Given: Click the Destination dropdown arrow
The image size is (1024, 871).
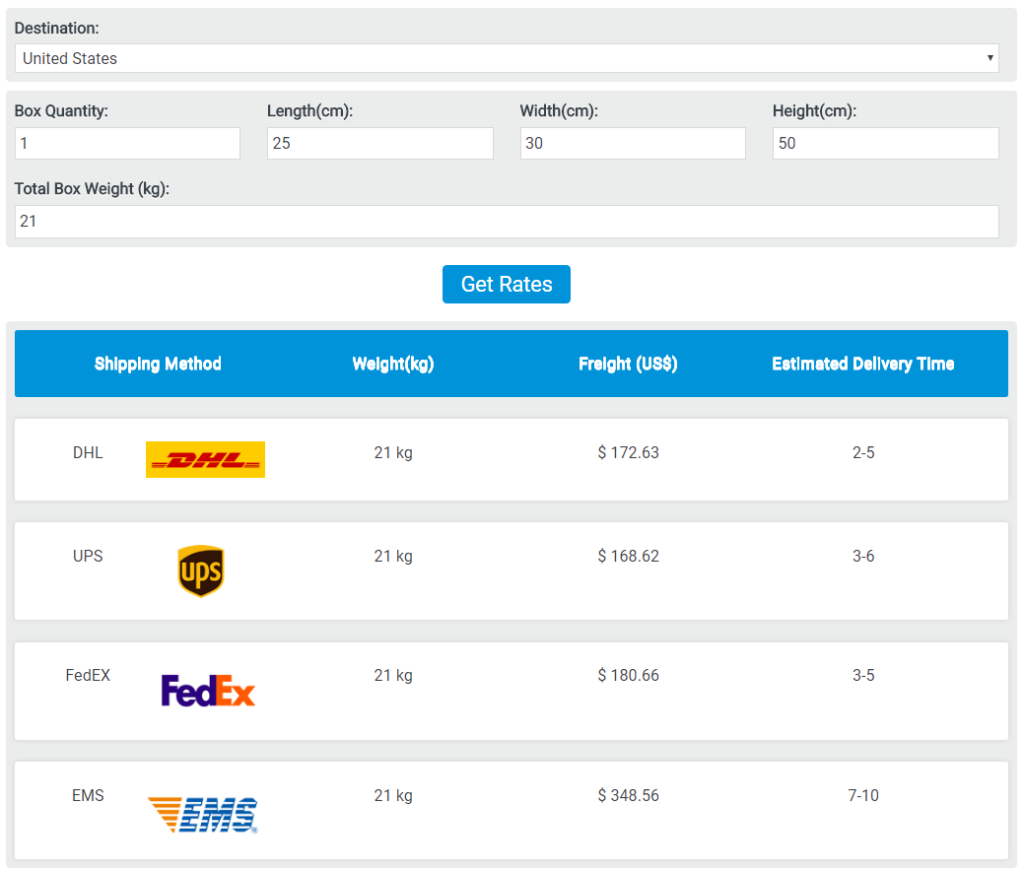Looking at the screenshot, I should tap(989, 58).
